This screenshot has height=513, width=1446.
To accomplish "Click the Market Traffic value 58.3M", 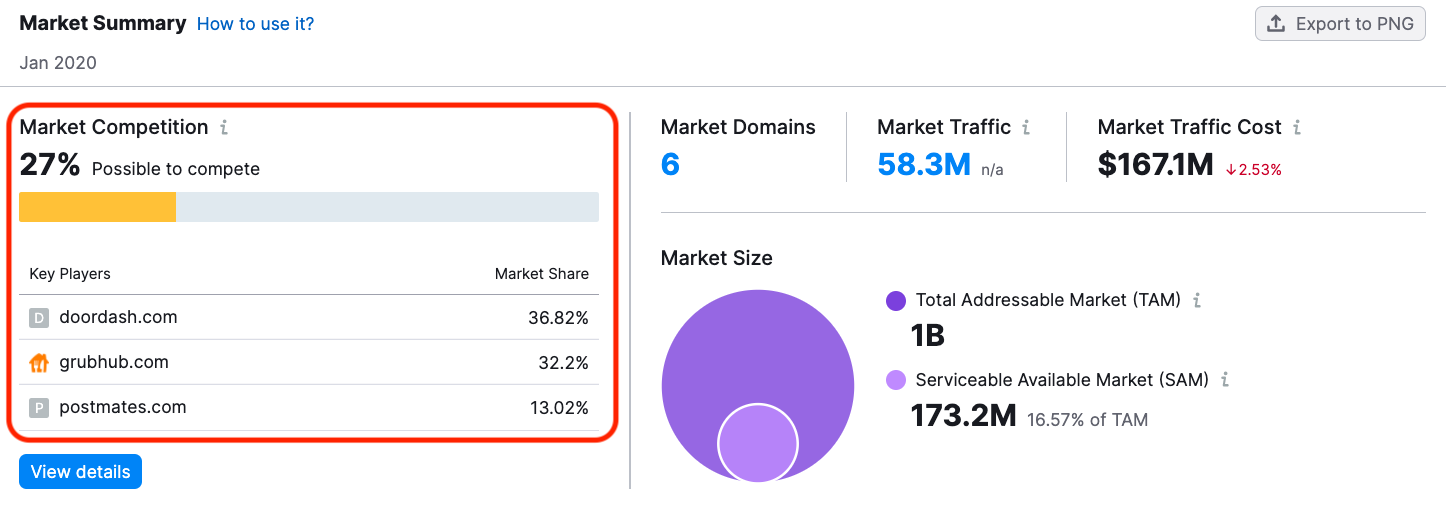I will pos(924,164).
